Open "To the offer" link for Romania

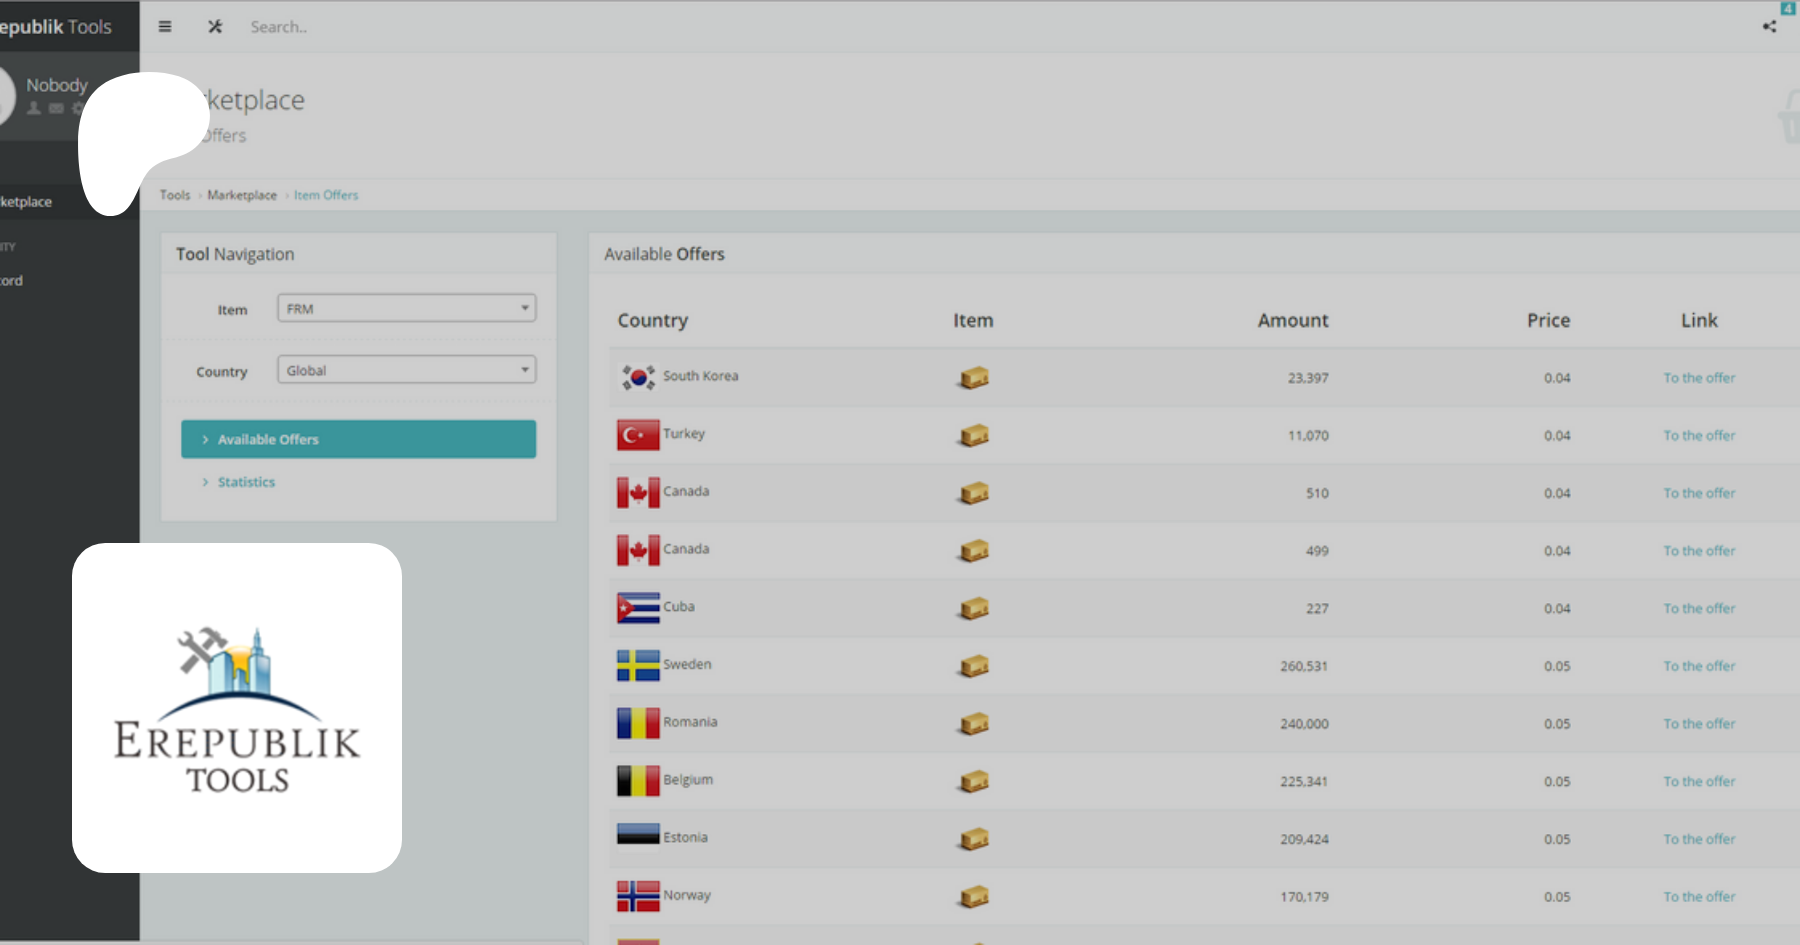(1699, 724)
